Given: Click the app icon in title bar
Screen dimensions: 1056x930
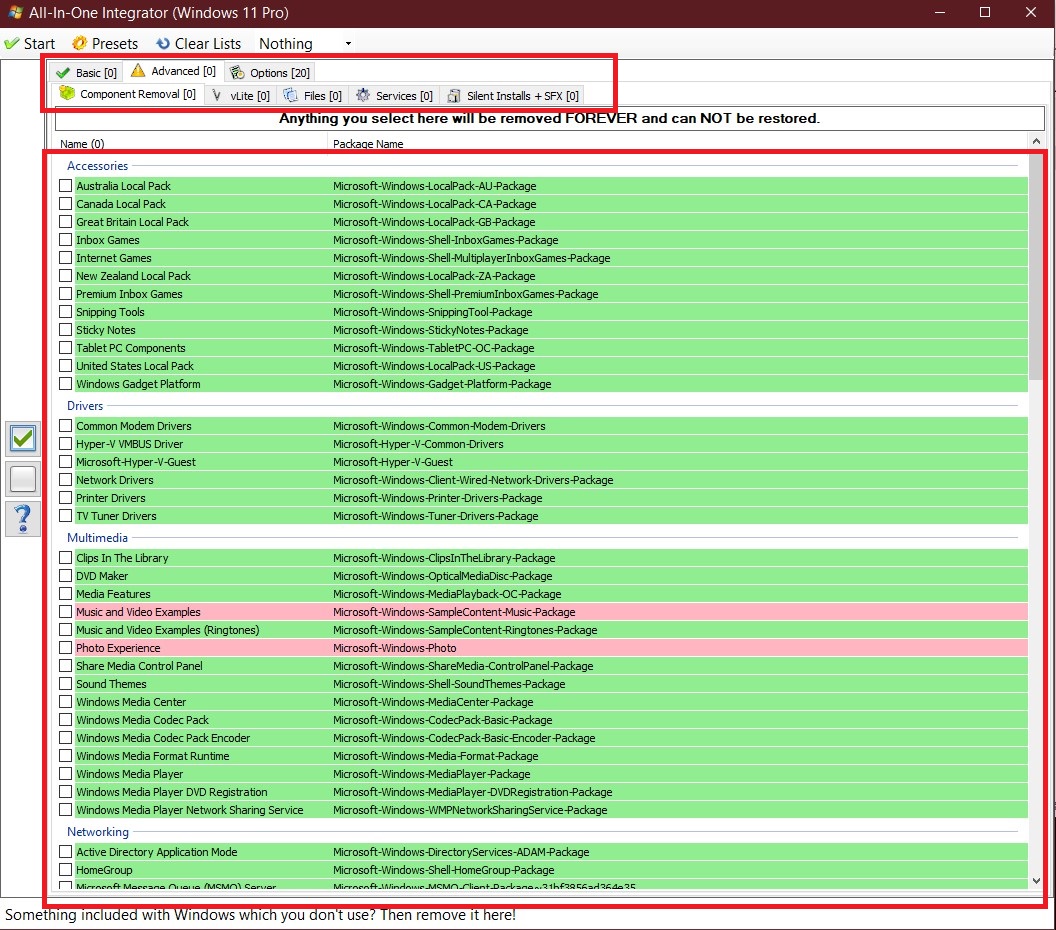Looking at the screenshot, I should coord(15,12).
